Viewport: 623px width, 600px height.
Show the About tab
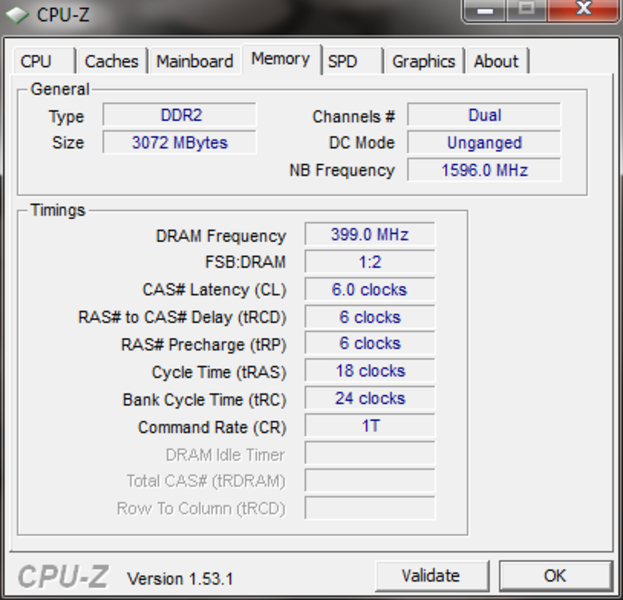point(497,61)
